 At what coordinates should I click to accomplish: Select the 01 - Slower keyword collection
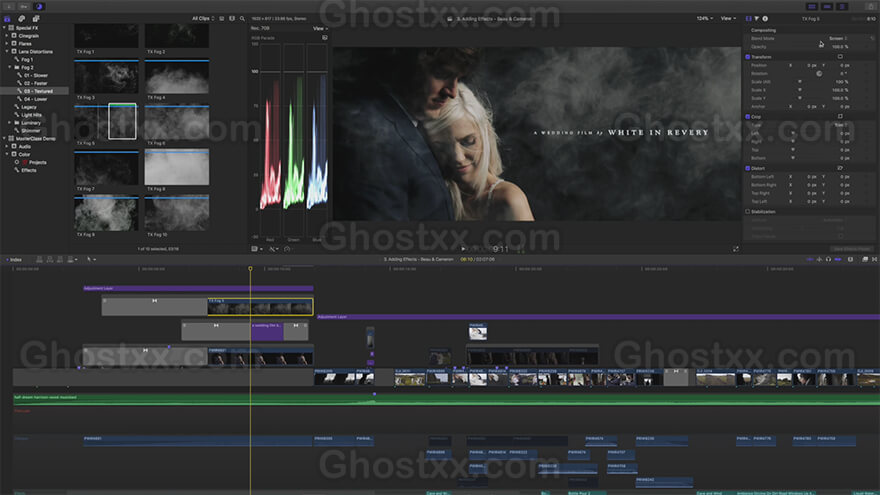click(35, 75)
